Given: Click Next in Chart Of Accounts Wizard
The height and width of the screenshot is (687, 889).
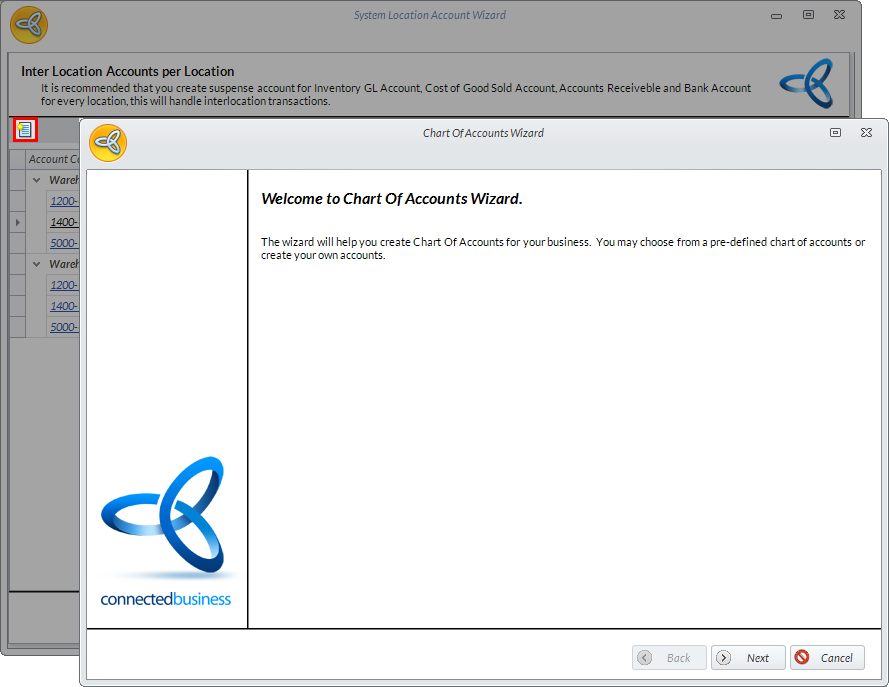Looking at the screenshot, I should [x=748, y=658].
